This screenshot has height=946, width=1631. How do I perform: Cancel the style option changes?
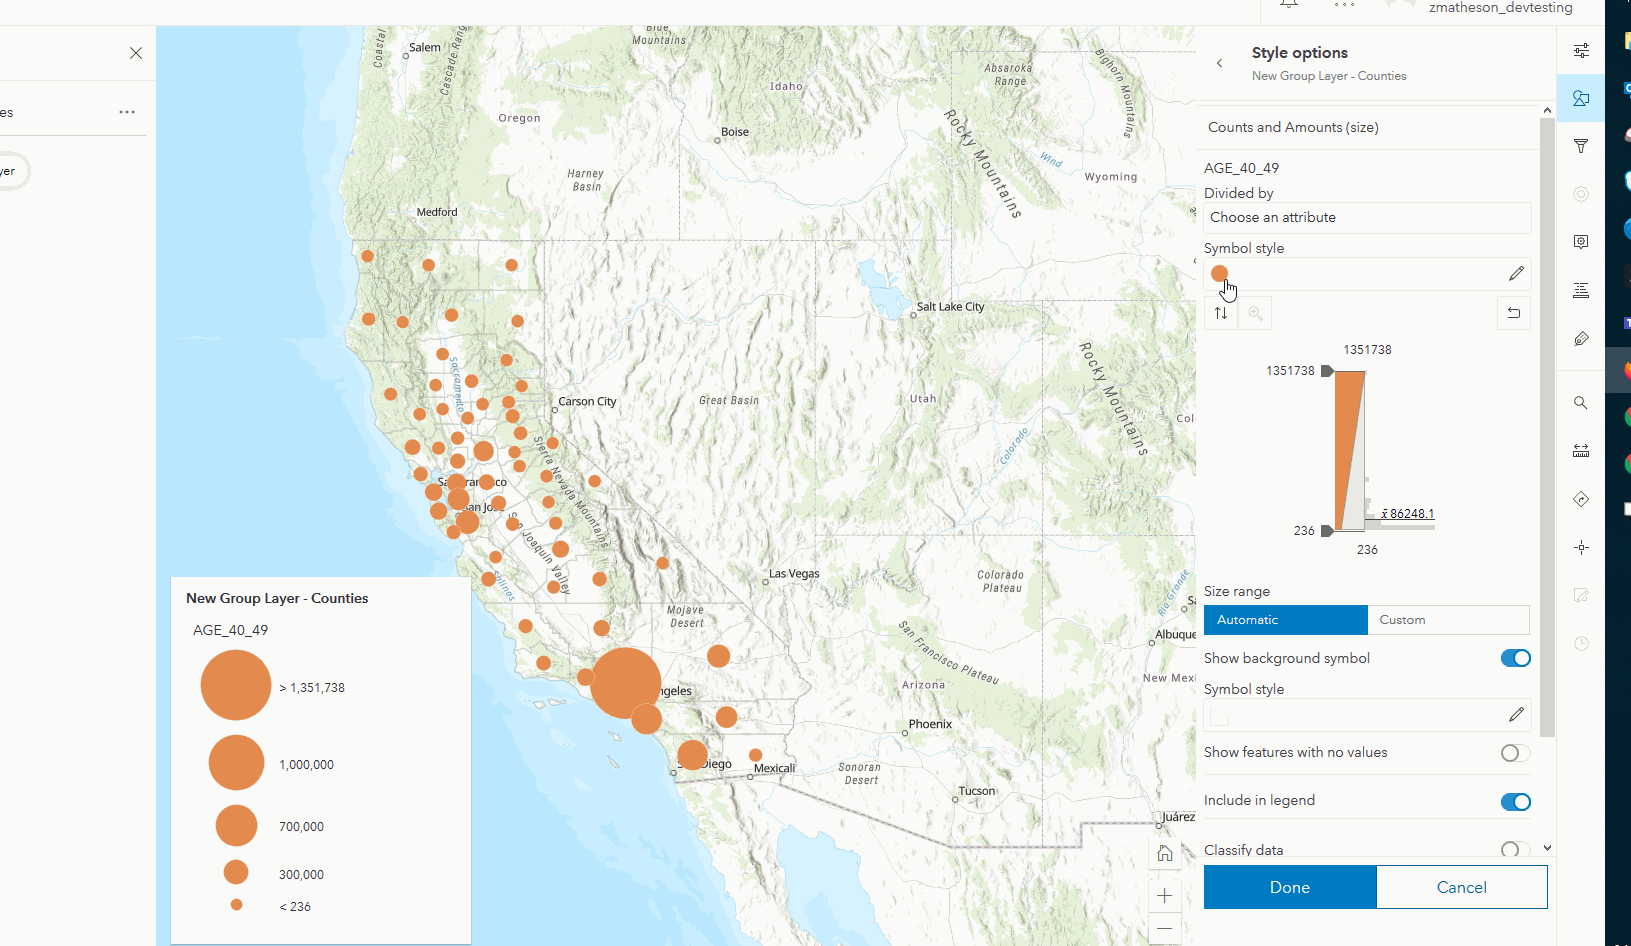click(x=1462, y=887)
